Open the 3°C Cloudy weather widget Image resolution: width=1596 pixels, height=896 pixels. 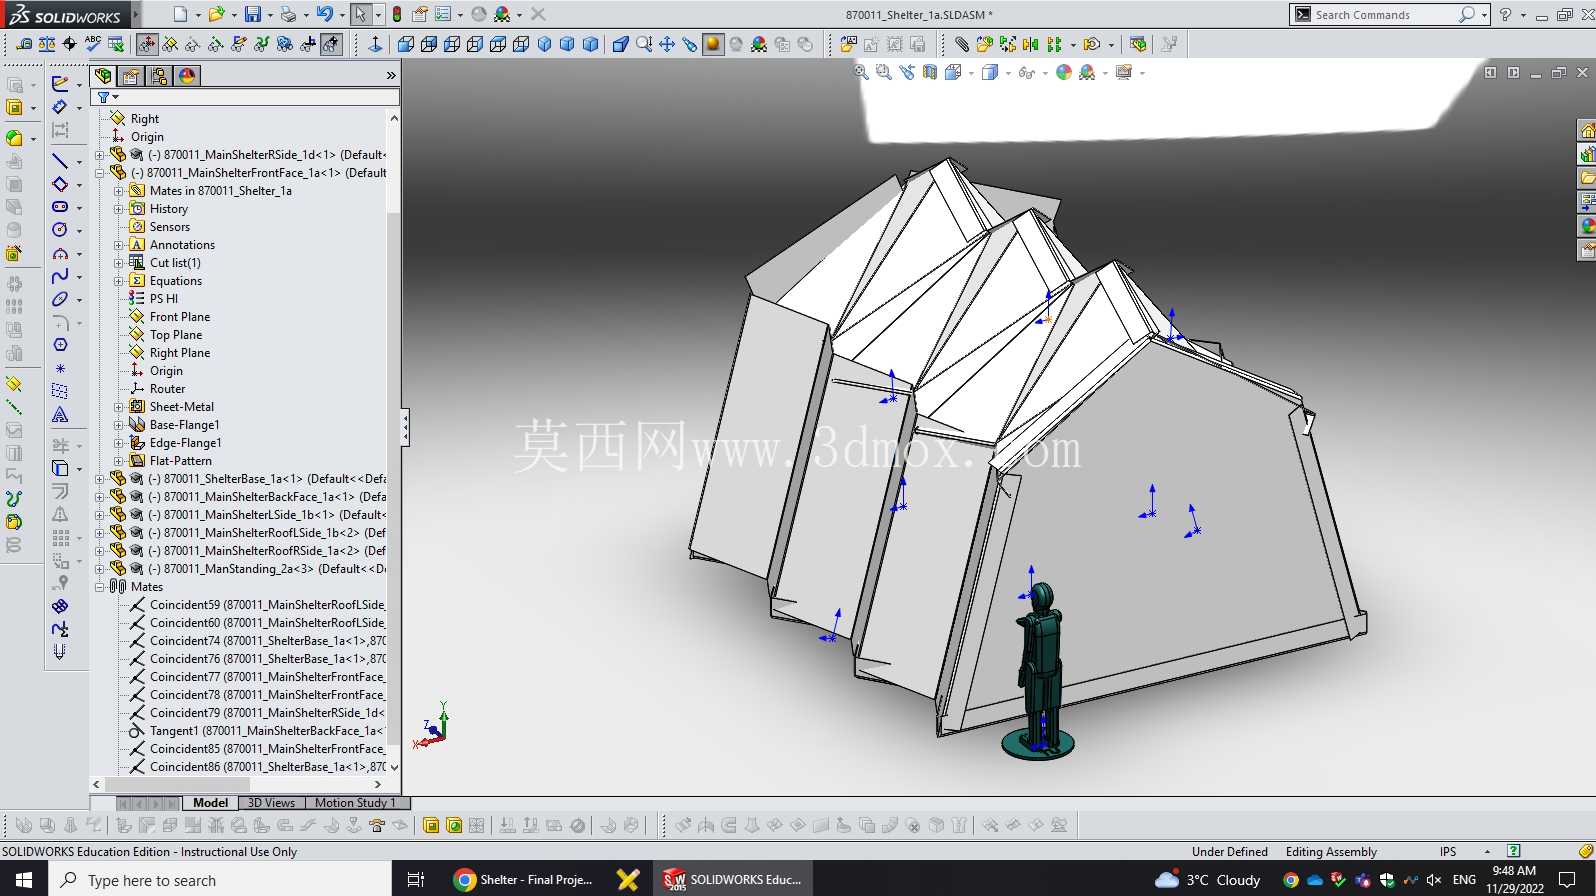coord(1208,880)
